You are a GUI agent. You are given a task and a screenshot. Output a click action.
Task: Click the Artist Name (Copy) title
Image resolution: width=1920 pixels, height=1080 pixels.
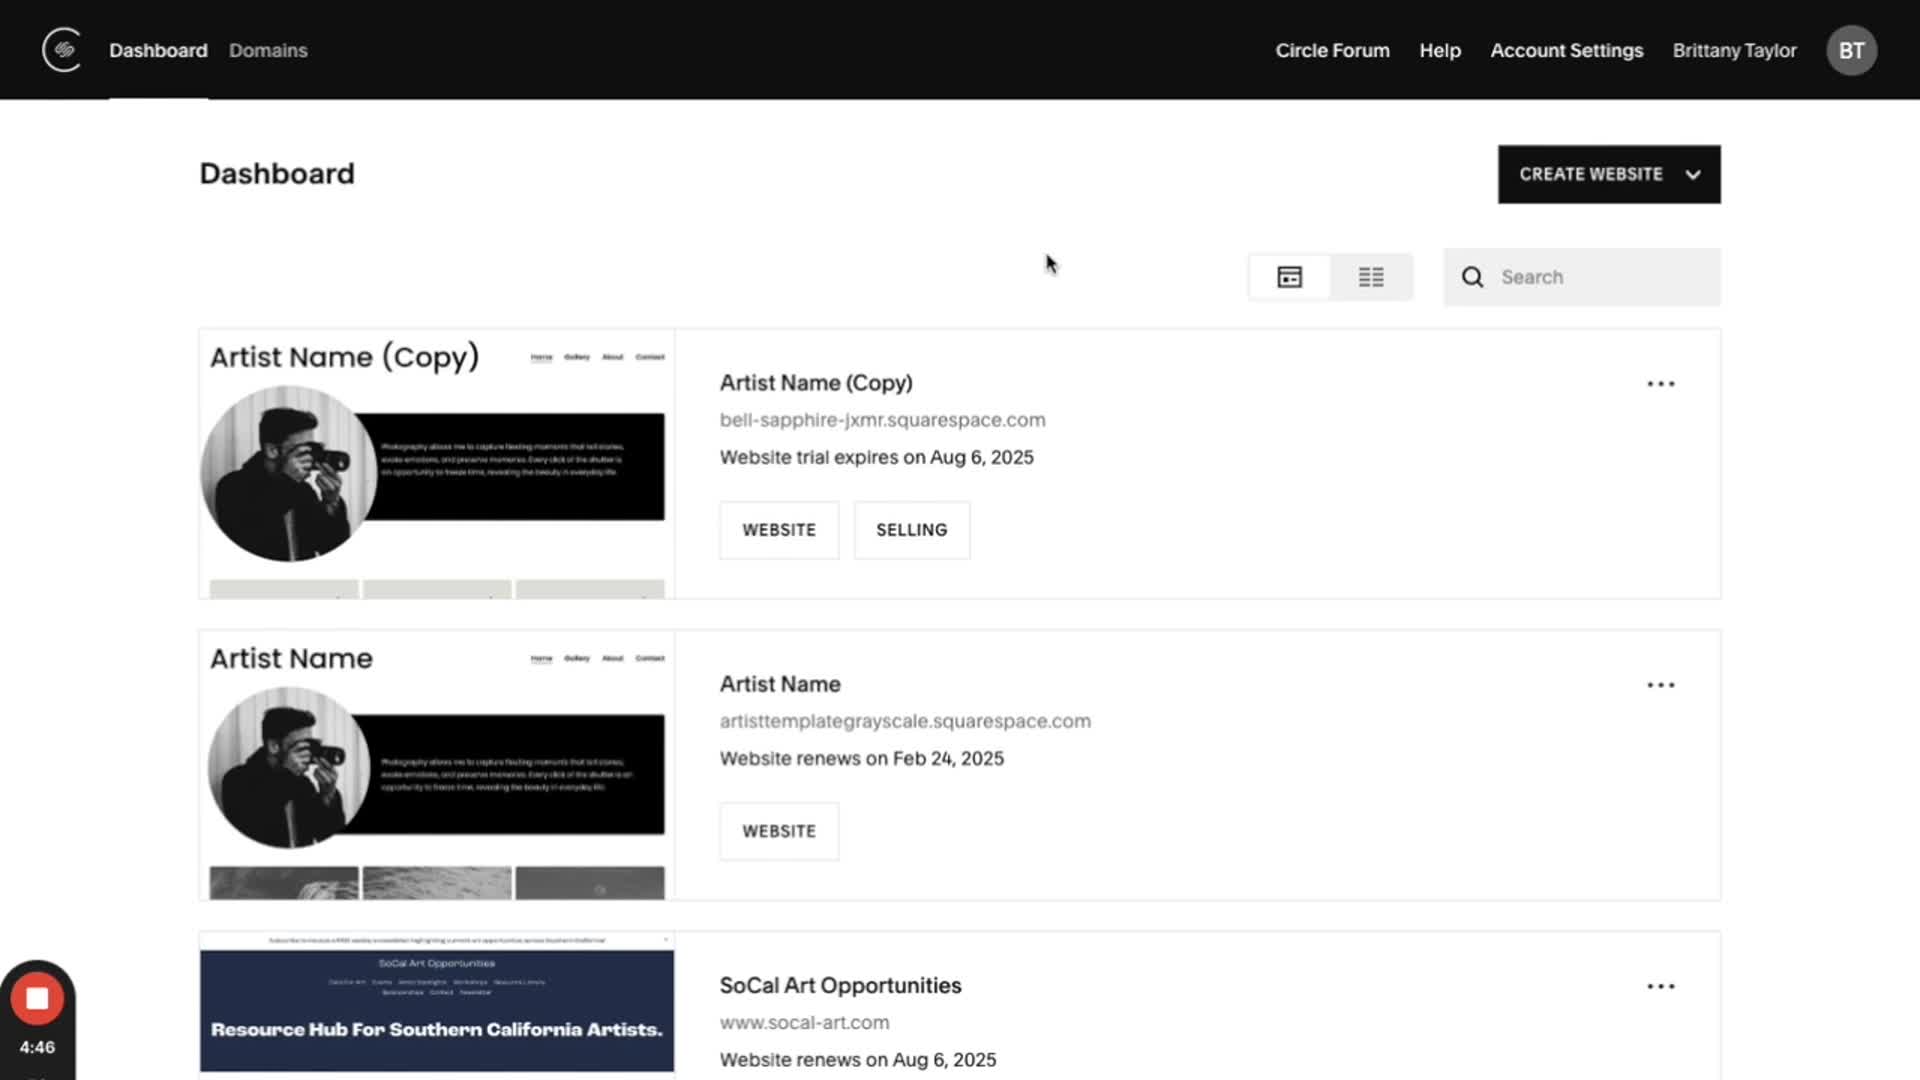coord(816,383)
